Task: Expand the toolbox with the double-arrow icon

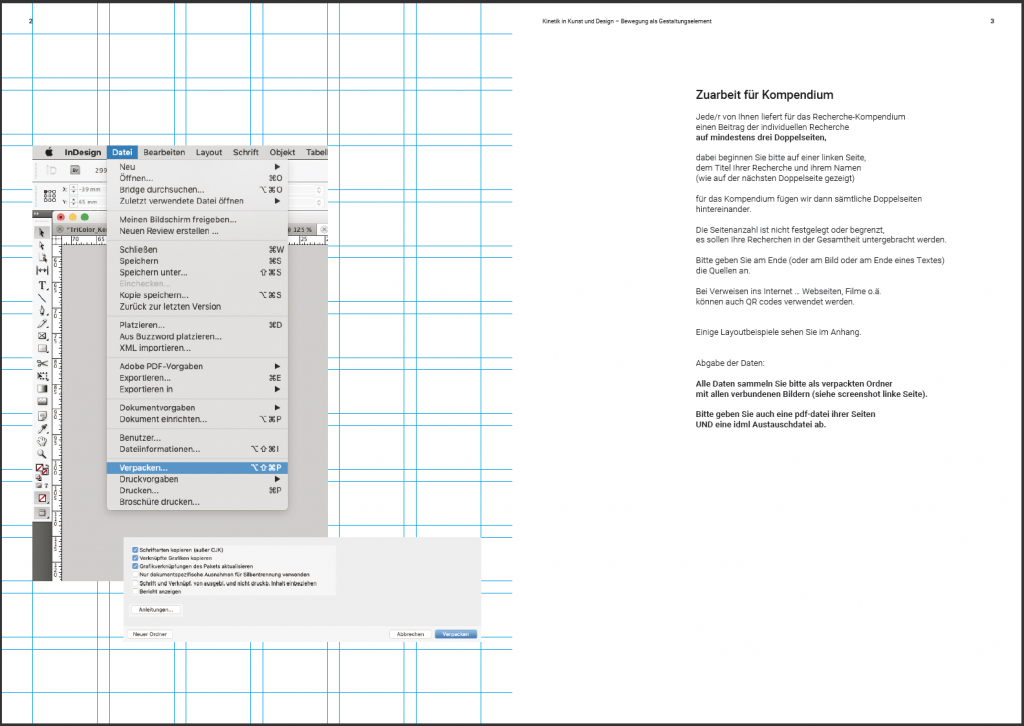Action: 37,213
